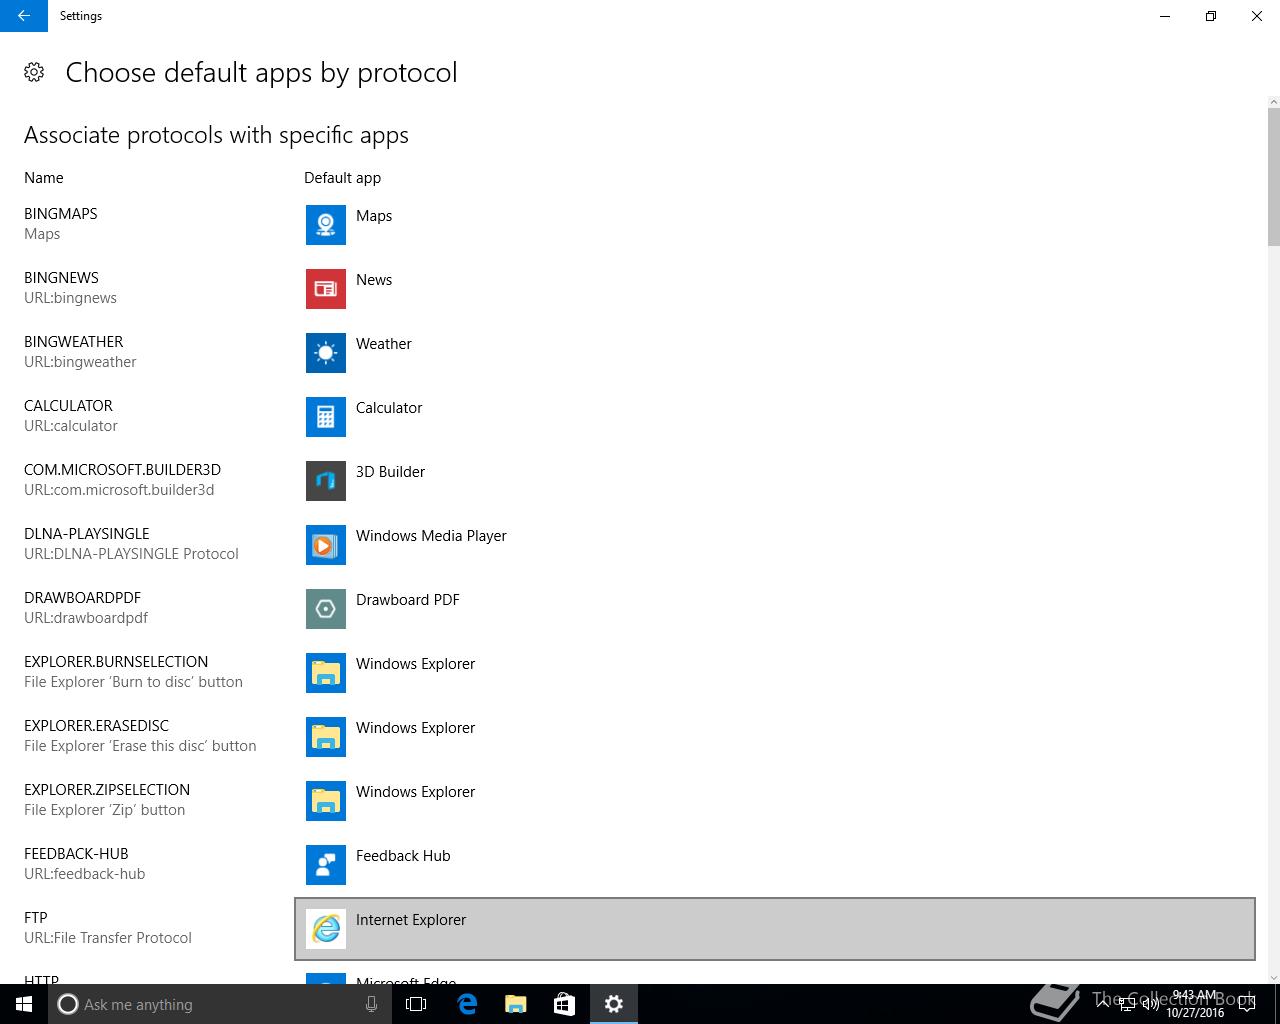Select the Drawboard PDF icon

coord(326,609)
